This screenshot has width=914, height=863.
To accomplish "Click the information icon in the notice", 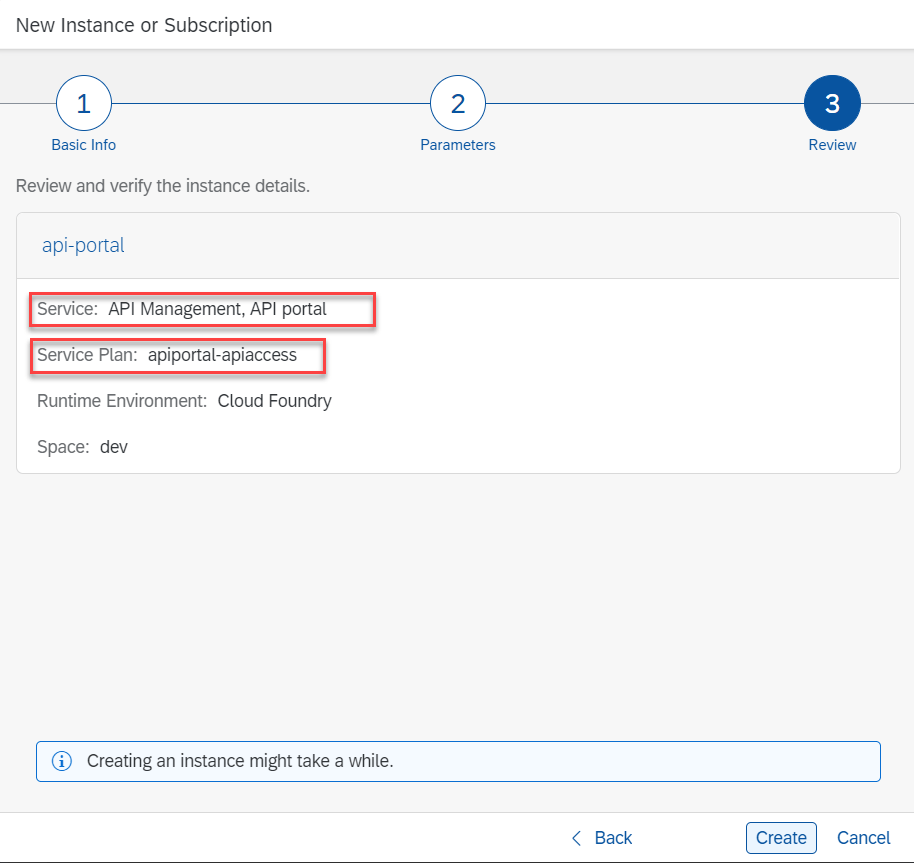I will click(x=62, y=761).
